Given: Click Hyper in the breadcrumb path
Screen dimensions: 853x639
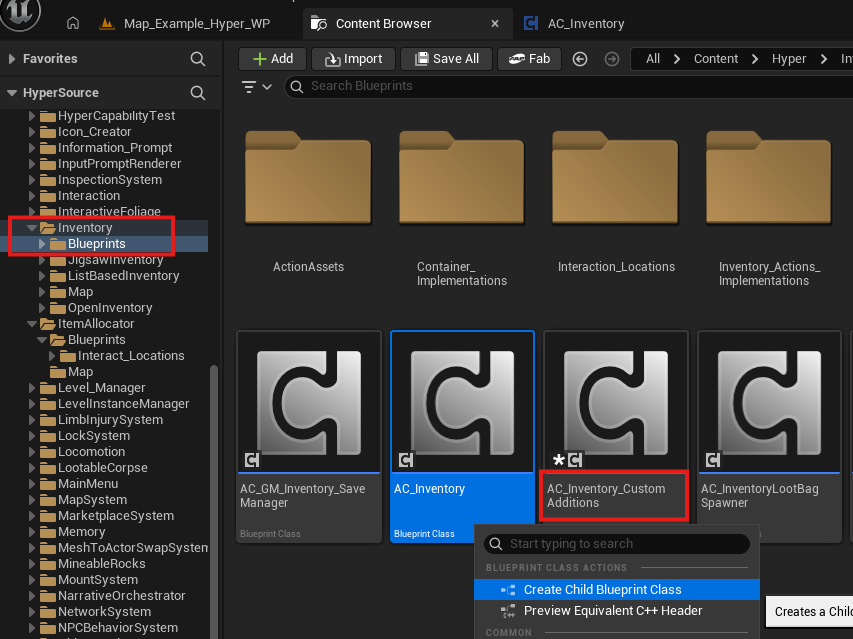Looking at the screenshot, I should [x=789, y=59].
